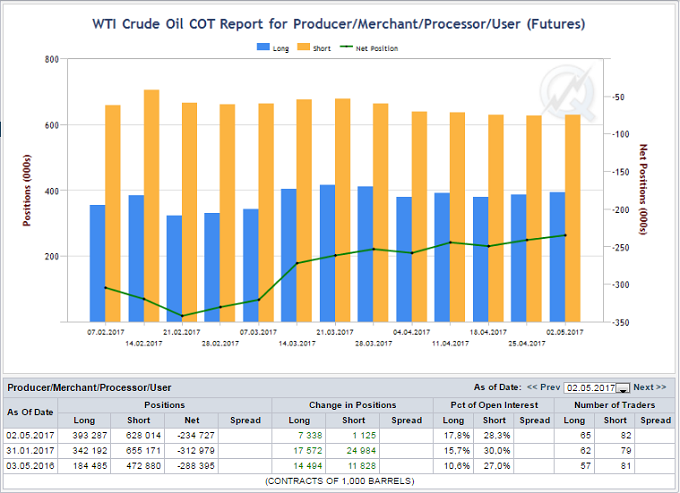Go to the next report via Next >>

(650, 387)
